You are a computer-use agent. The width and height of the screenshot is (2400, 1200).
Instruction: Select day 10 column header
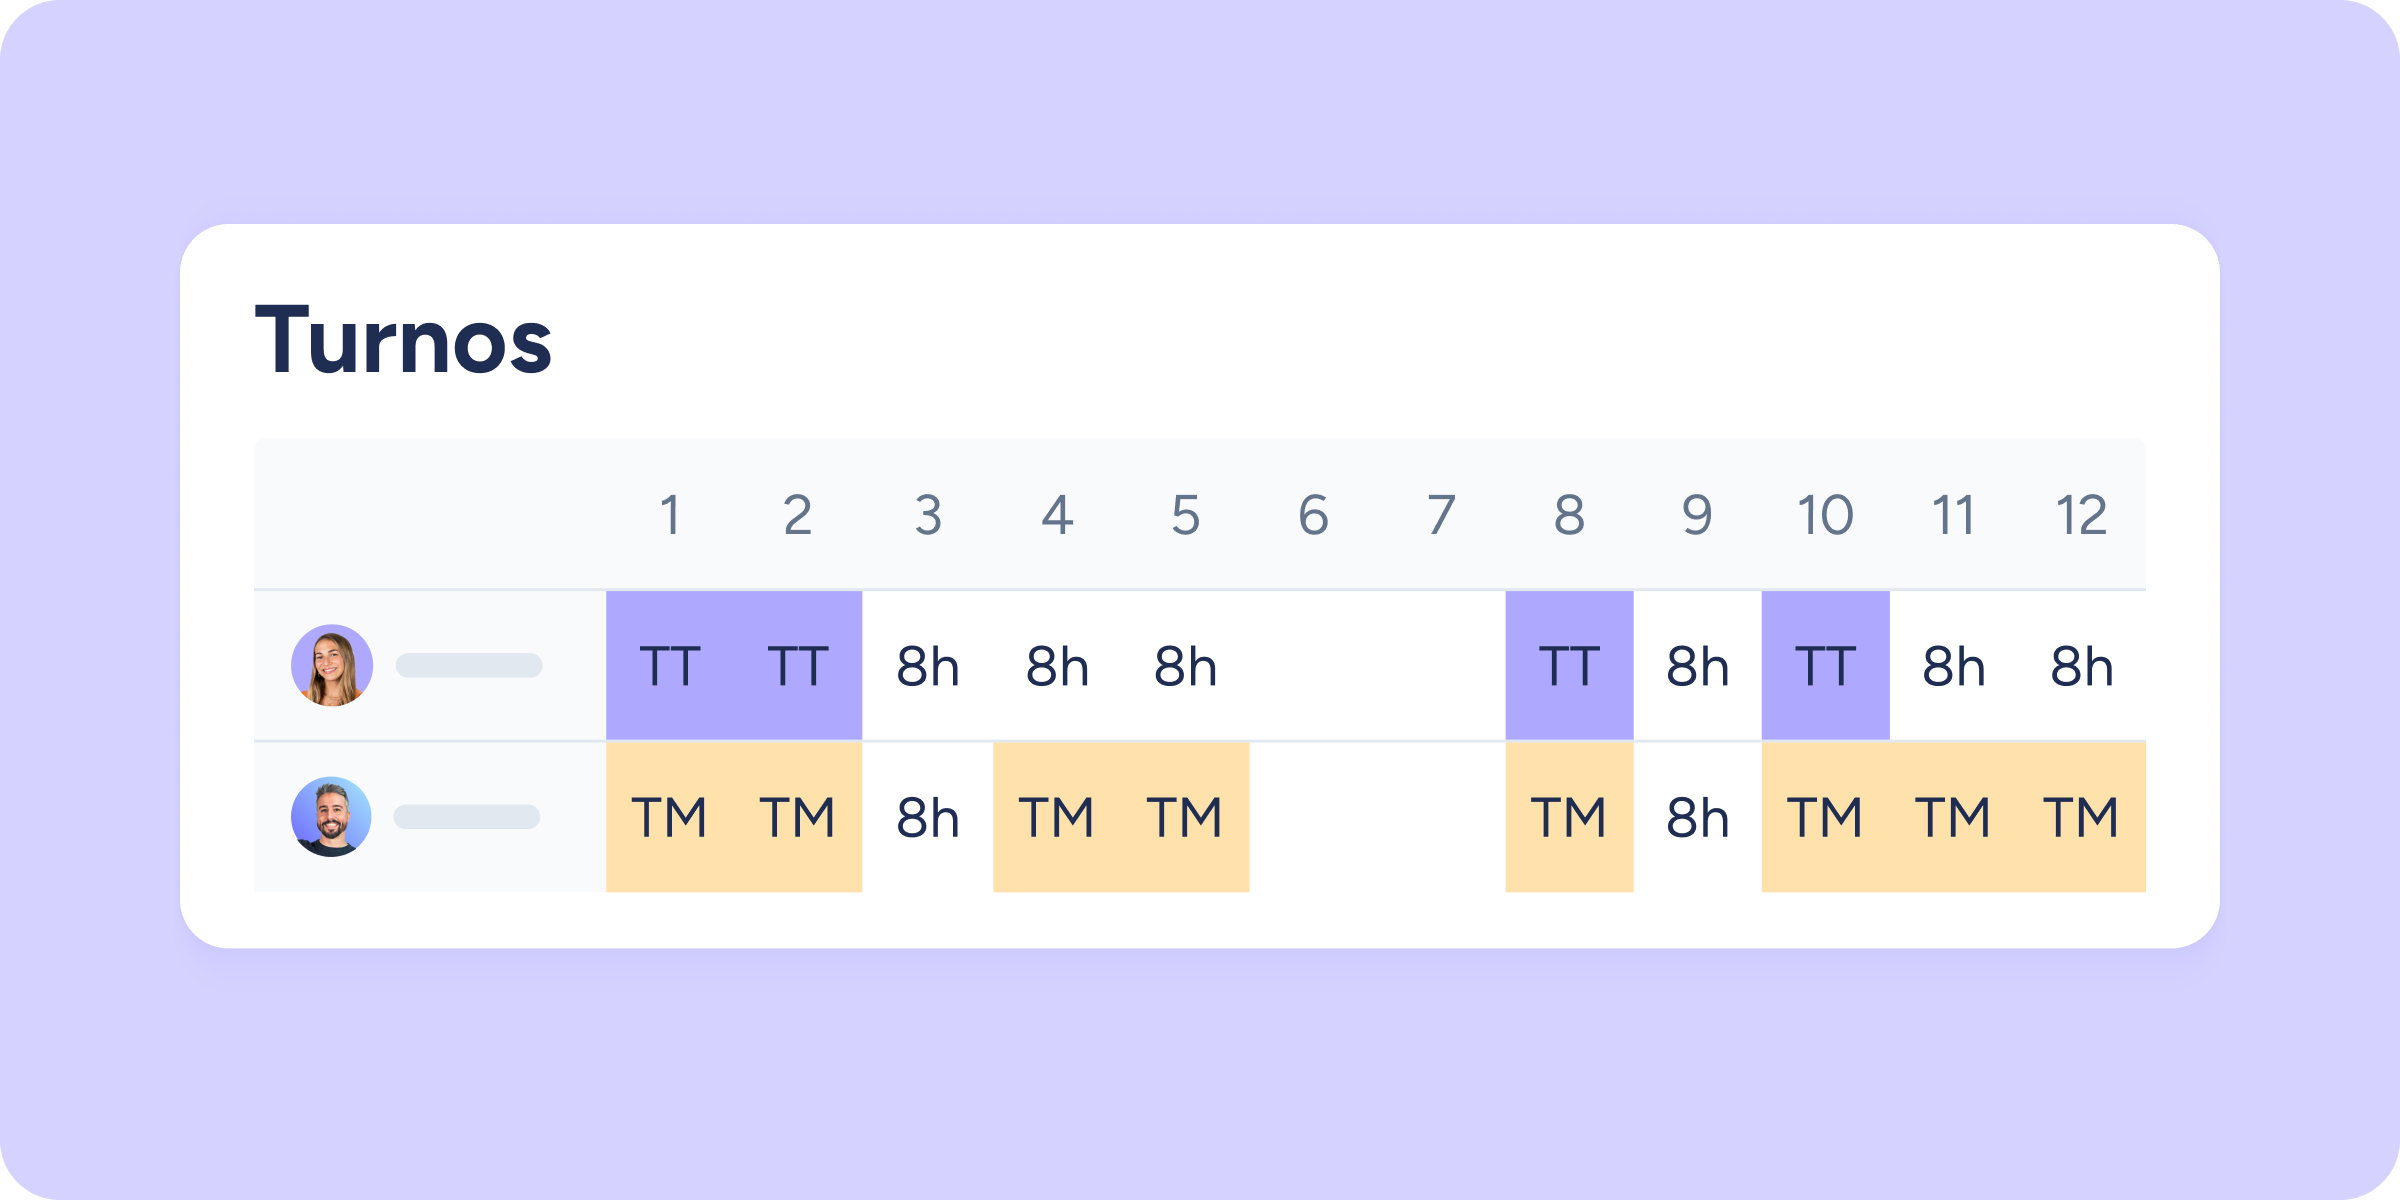1825,516
